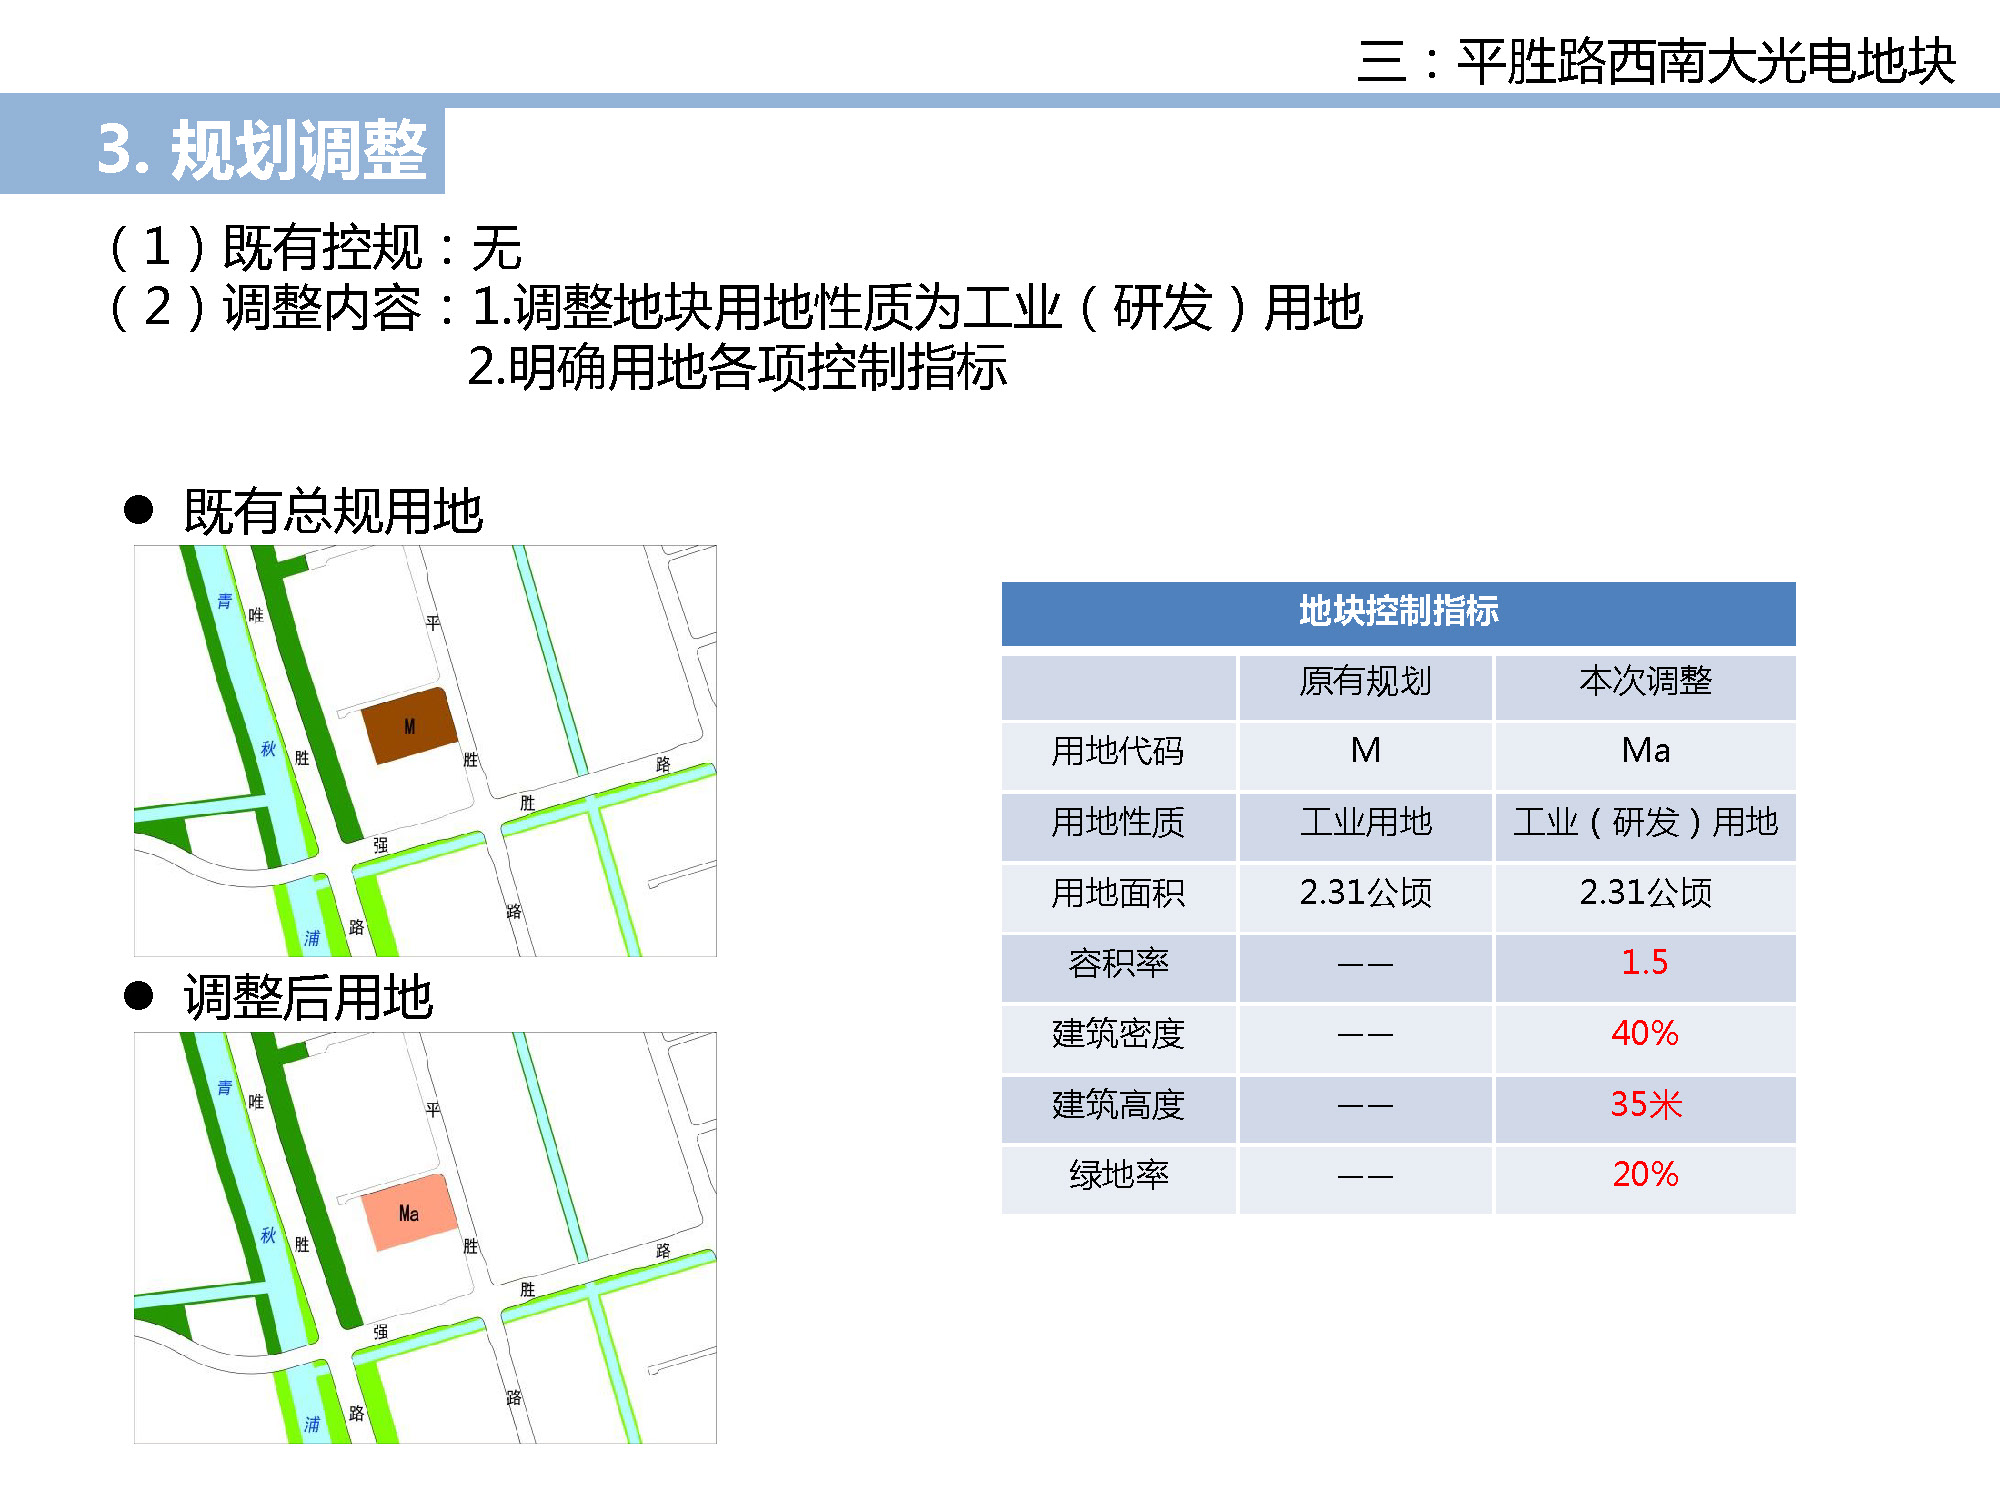This screenshot has width=2000, height=1500.
Task: Click the brown M land parcel
Action: click(x=408, y=727)
